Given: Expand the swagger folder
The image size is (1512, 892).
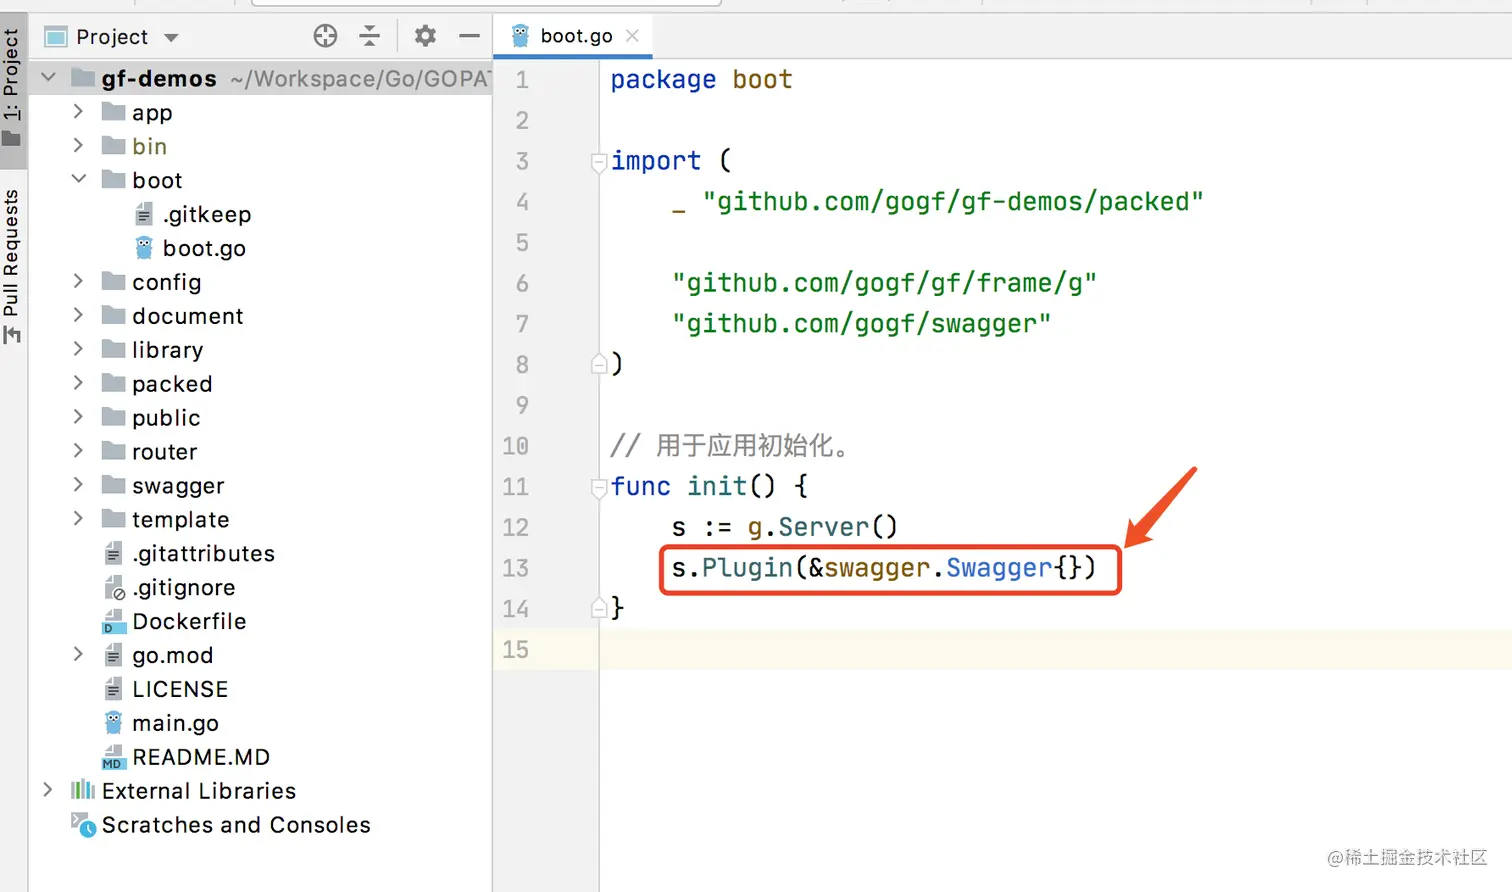Looking at the screenshot, I should 78,486.
